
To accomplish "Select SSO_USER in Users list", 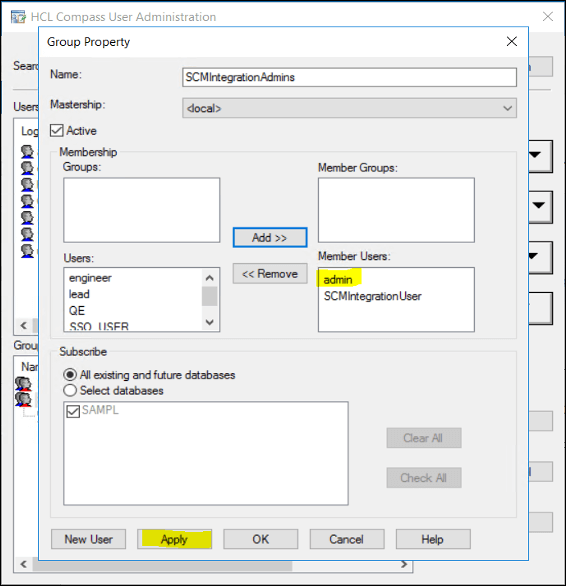I will (x=99, y=326).
